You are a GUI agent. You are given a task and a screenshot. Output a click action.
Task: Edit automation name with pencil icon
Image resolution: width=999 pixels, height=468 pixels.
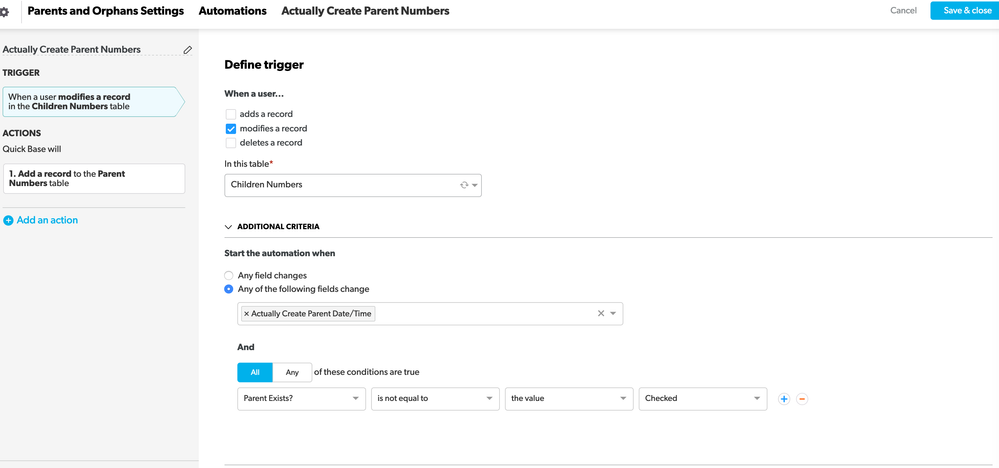[187, 50]
